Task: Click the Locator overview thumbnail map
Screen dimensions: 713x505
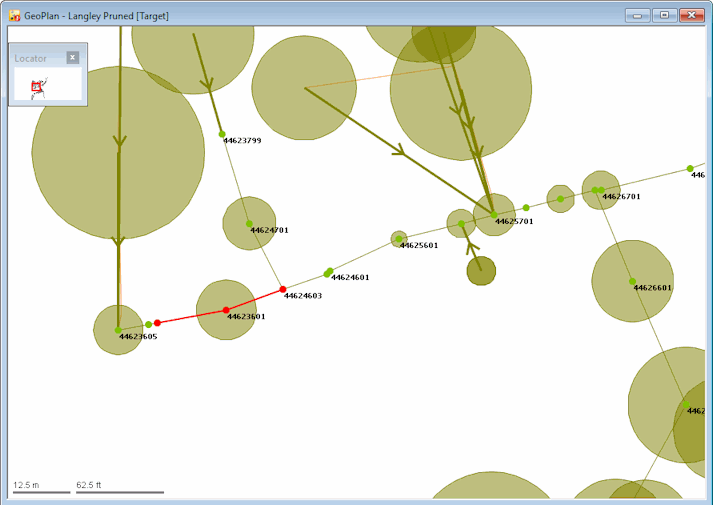Action: click(48, 84)
